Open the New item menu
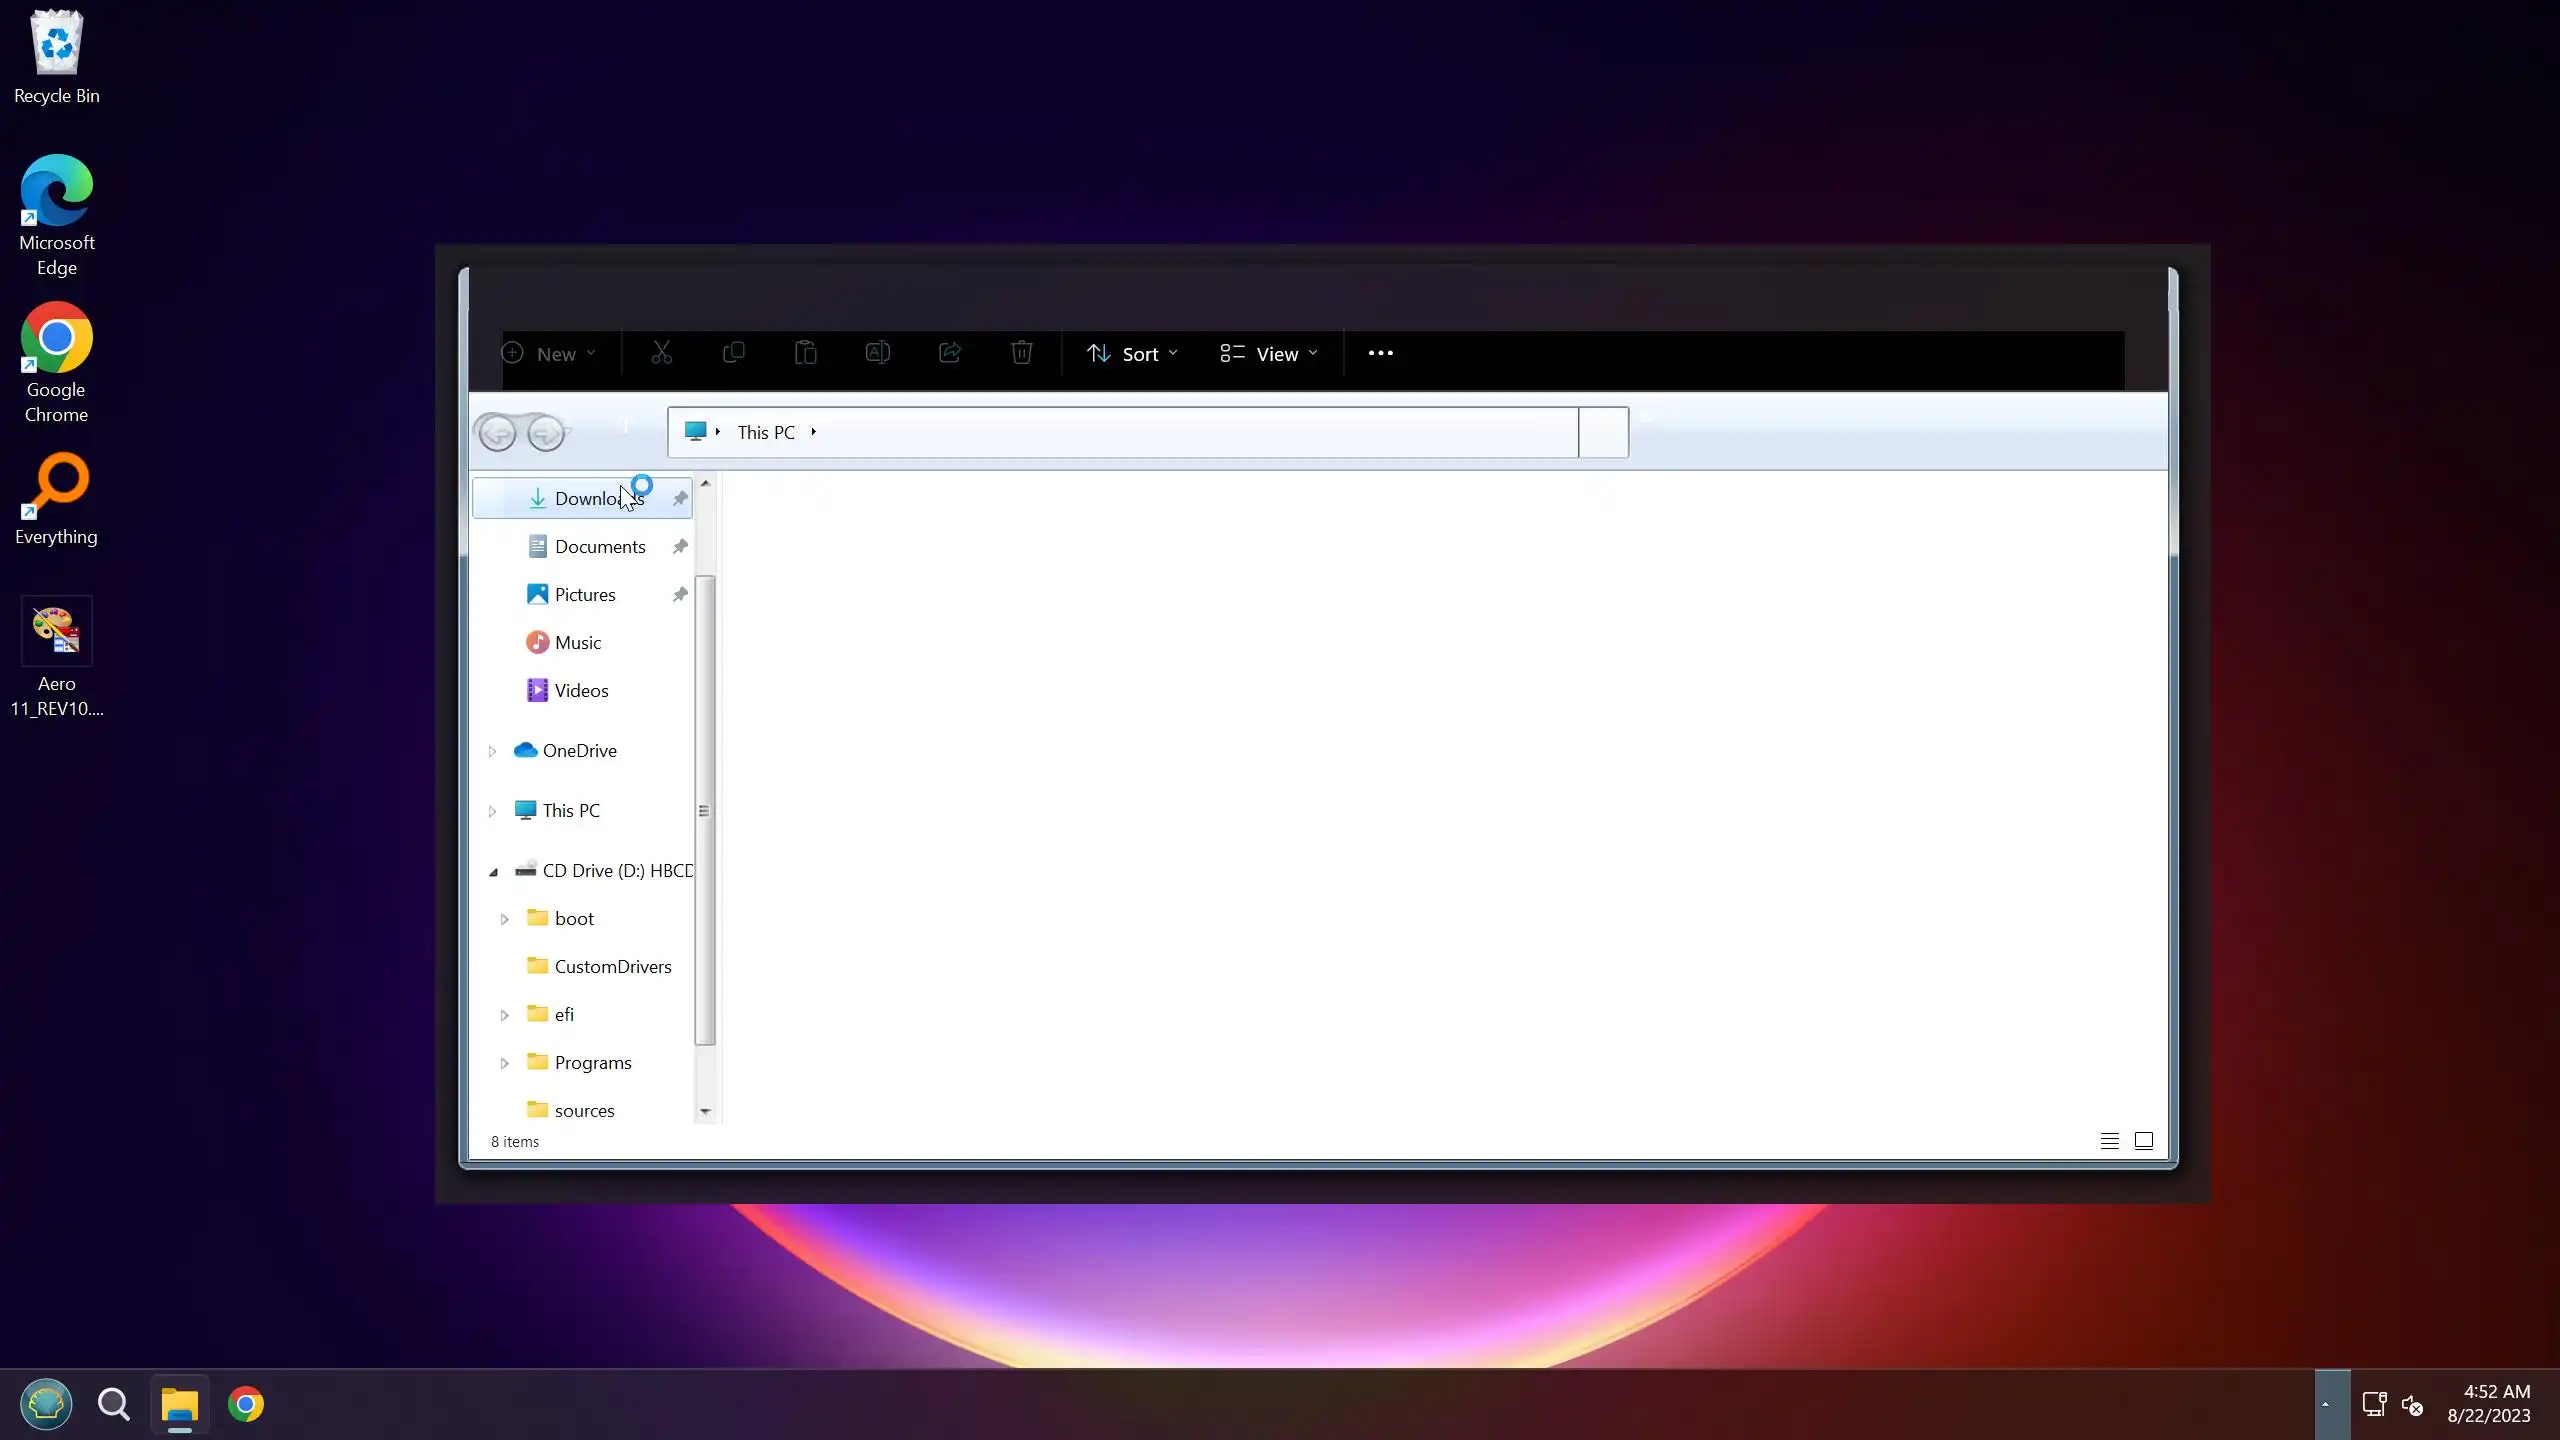 [x=548, y=354]
